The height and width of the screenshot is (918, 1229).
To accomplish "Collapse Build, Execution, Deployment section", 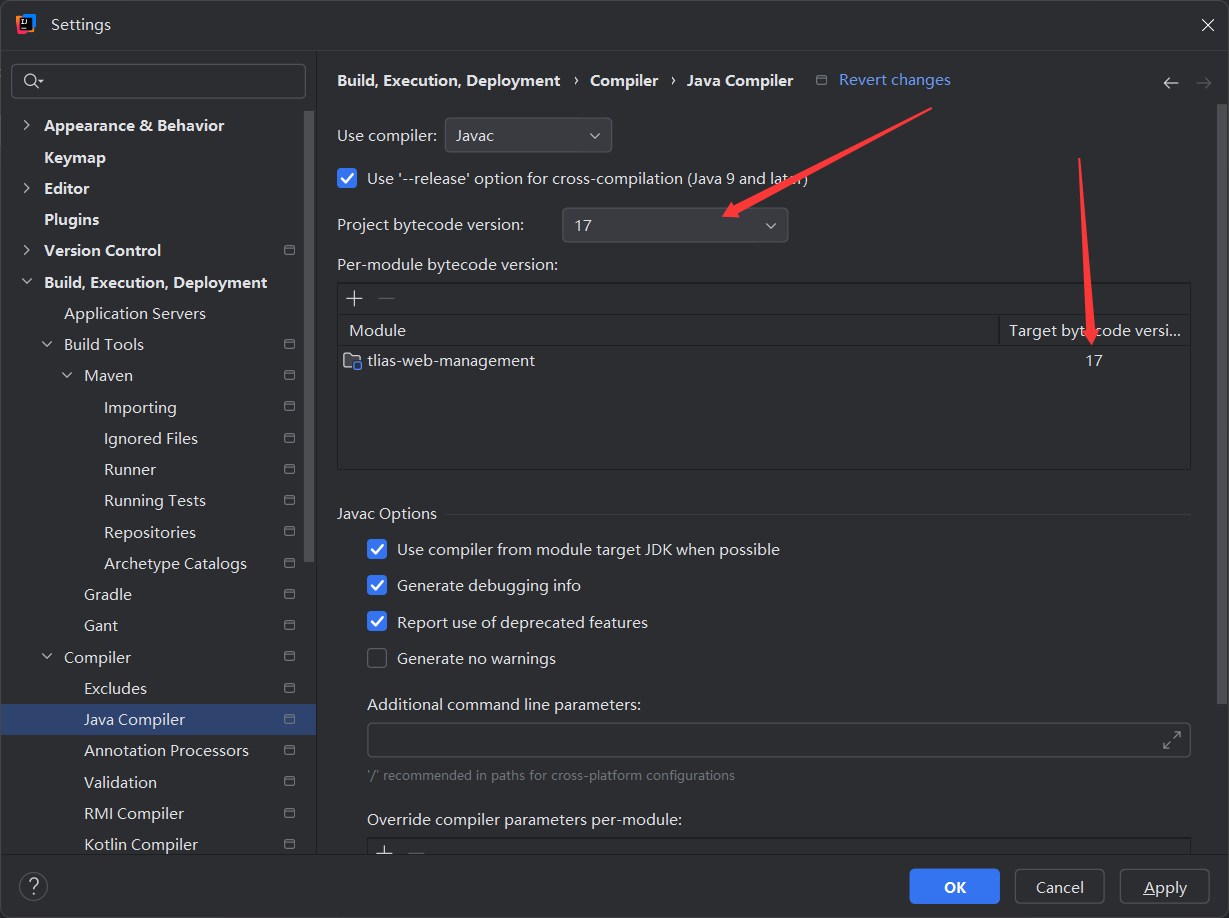I will 26,282.
